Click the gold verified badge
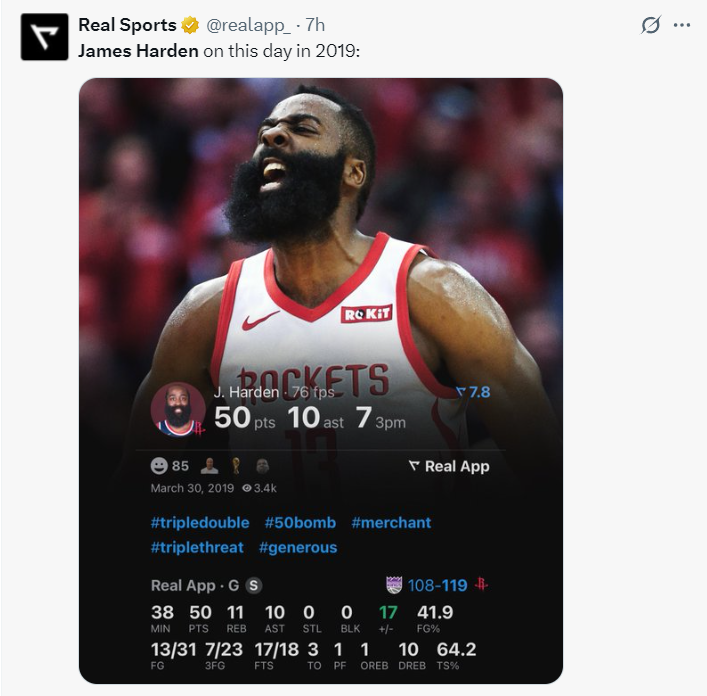Viewport: 707px width, 696px height. (190, 25)
